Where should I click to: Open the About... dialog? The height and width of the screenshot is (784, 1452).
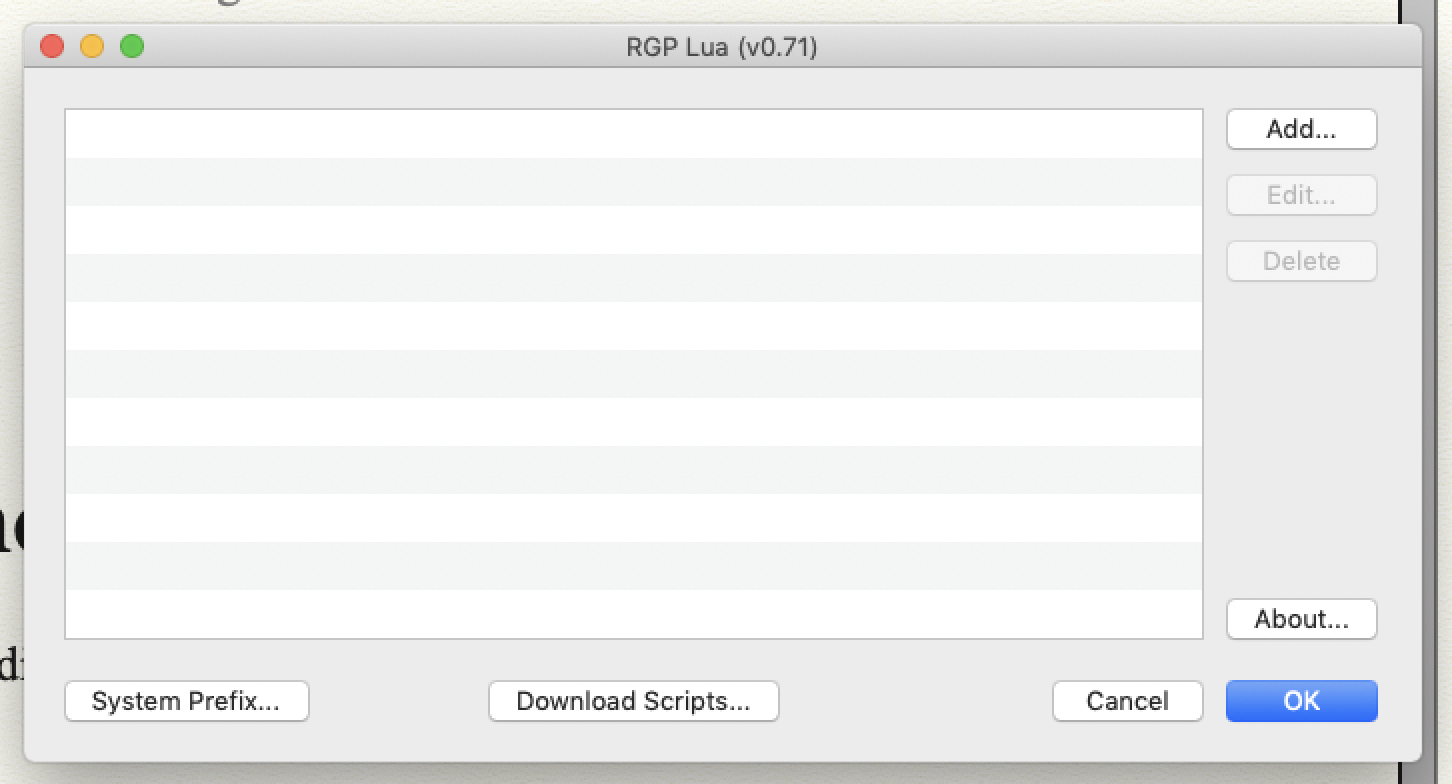pos(1301,619)
